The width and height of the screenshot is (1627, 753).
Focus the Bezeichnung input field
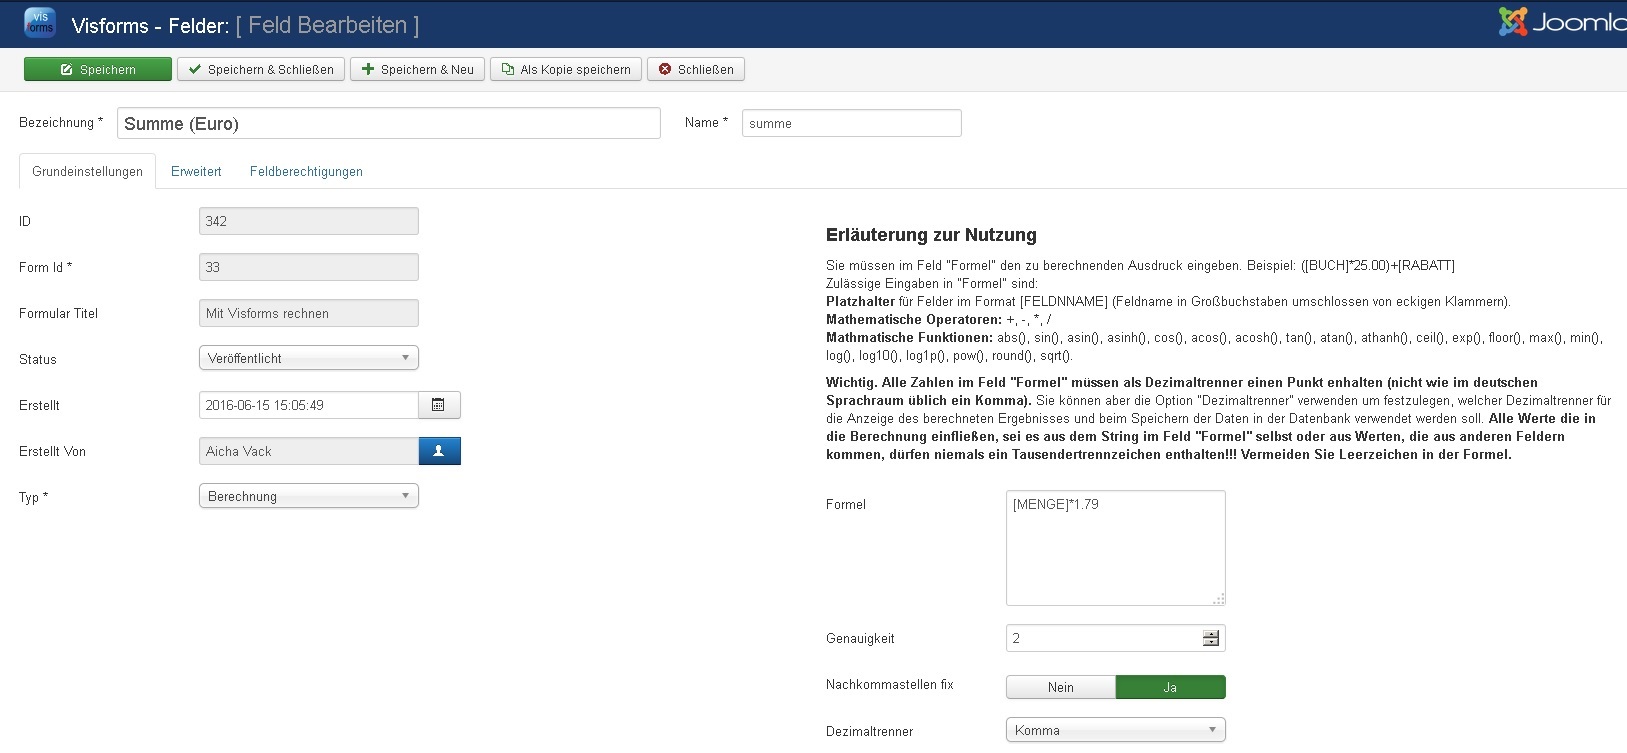(x=388, y=123)
